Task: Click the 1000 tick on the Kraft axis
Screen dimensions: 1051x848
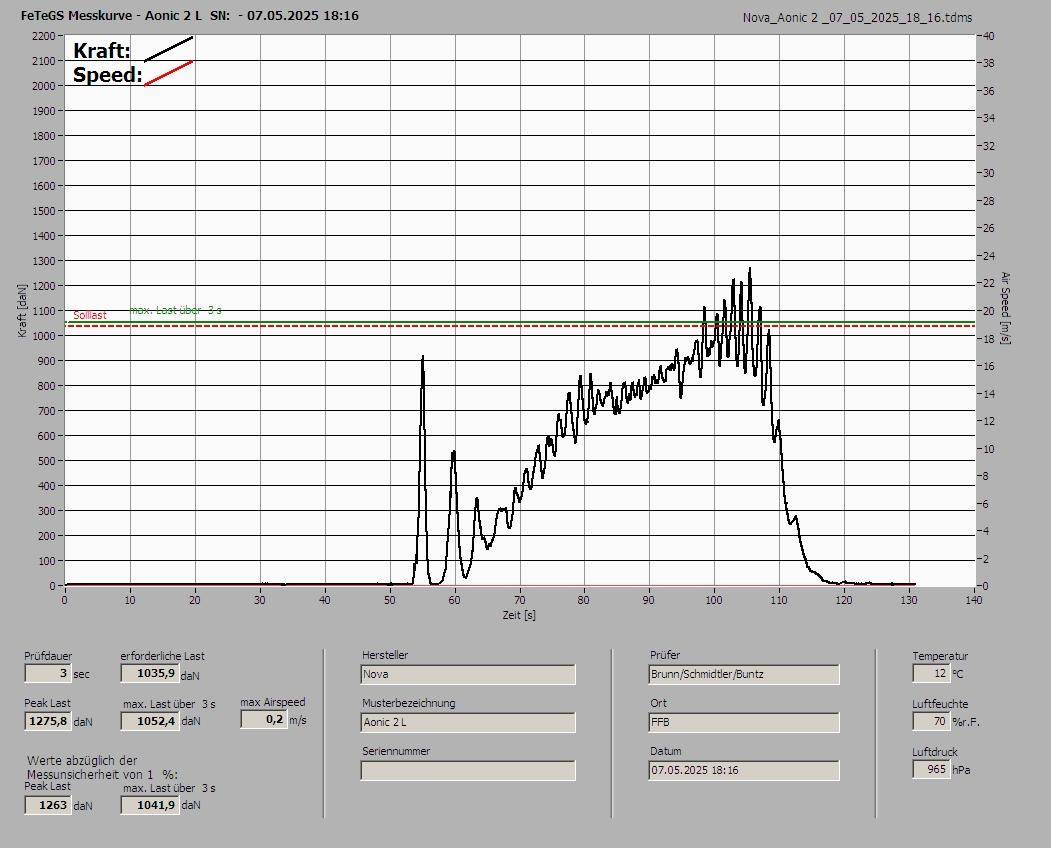Action: (x=44, y=336)
